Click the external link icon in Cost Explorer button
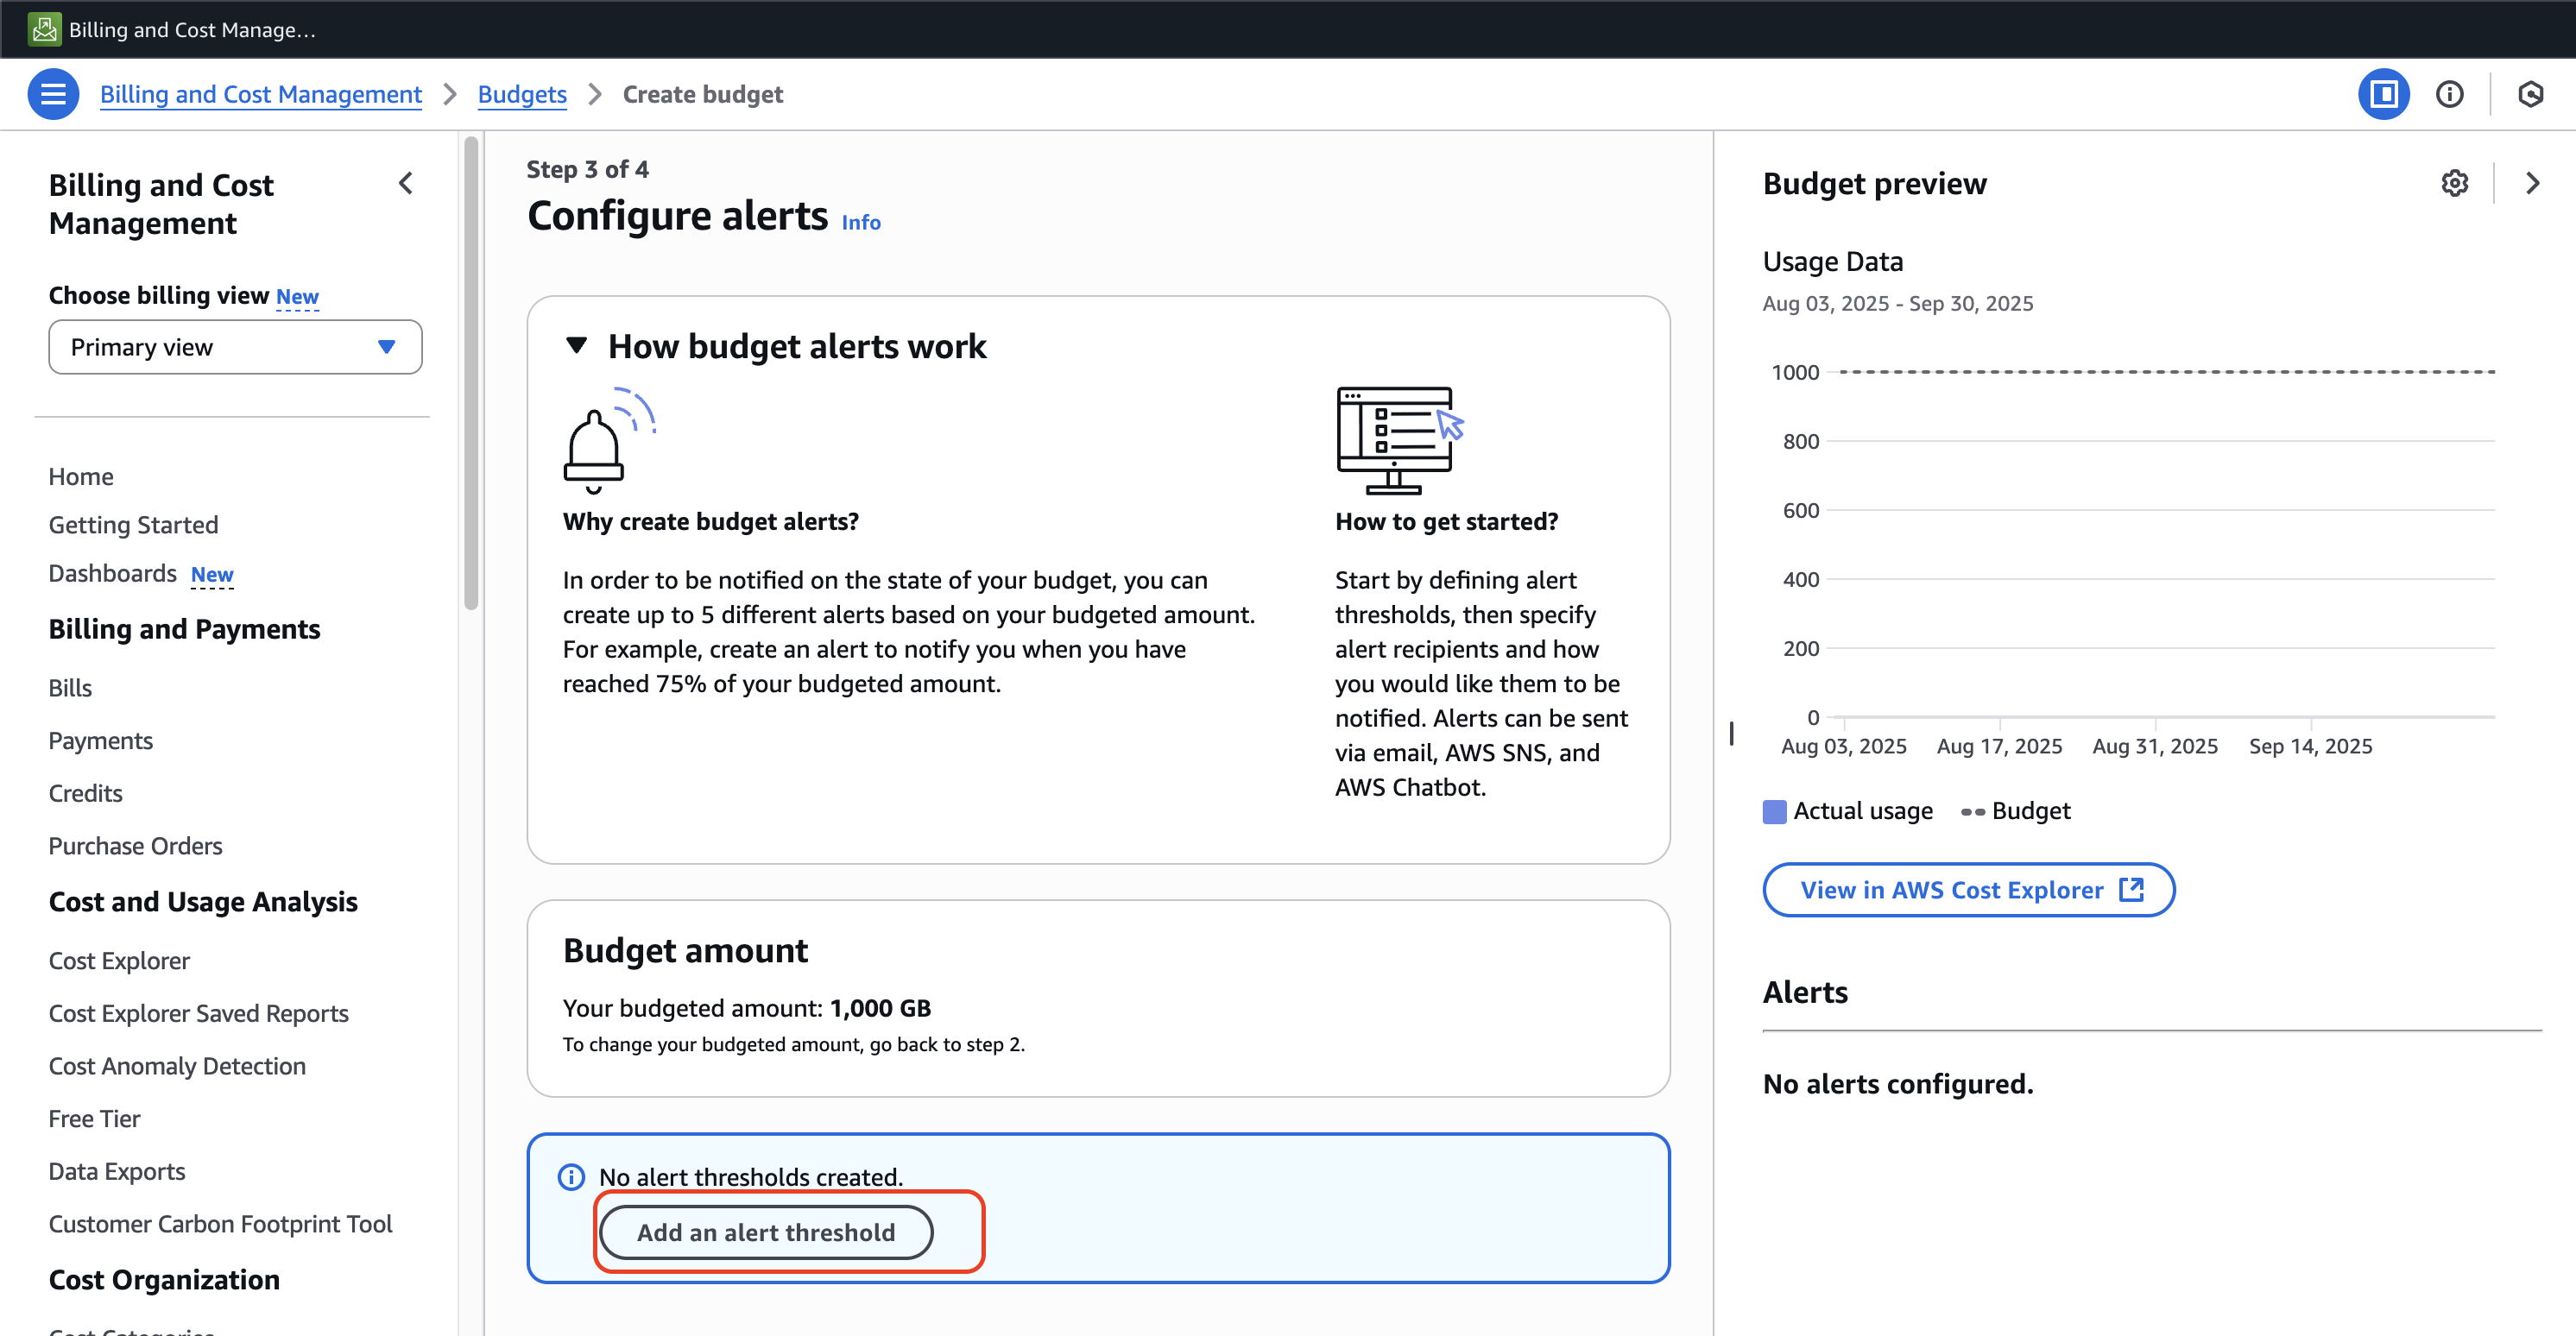 tap(2131, 889)
